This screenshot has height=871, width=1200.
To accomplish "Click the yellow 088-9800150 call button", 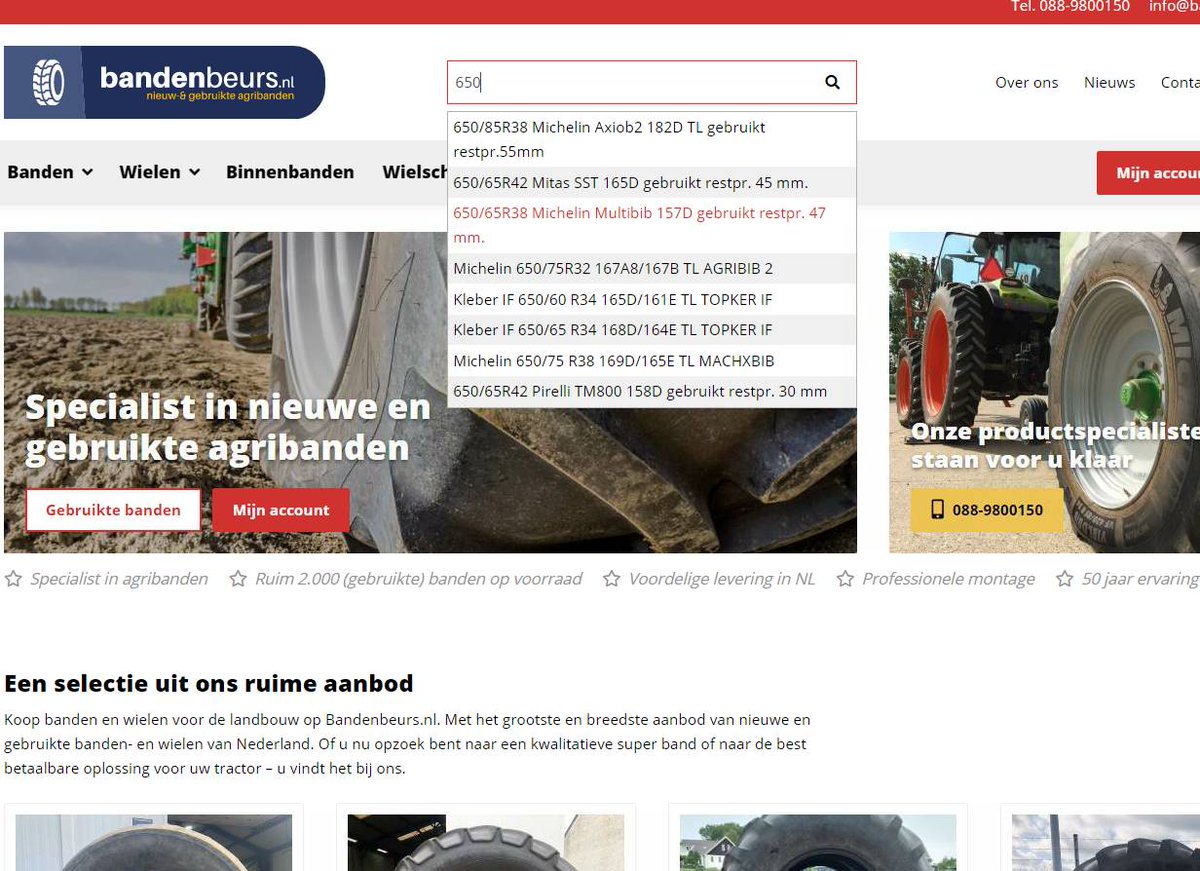I will coord(987,510).
